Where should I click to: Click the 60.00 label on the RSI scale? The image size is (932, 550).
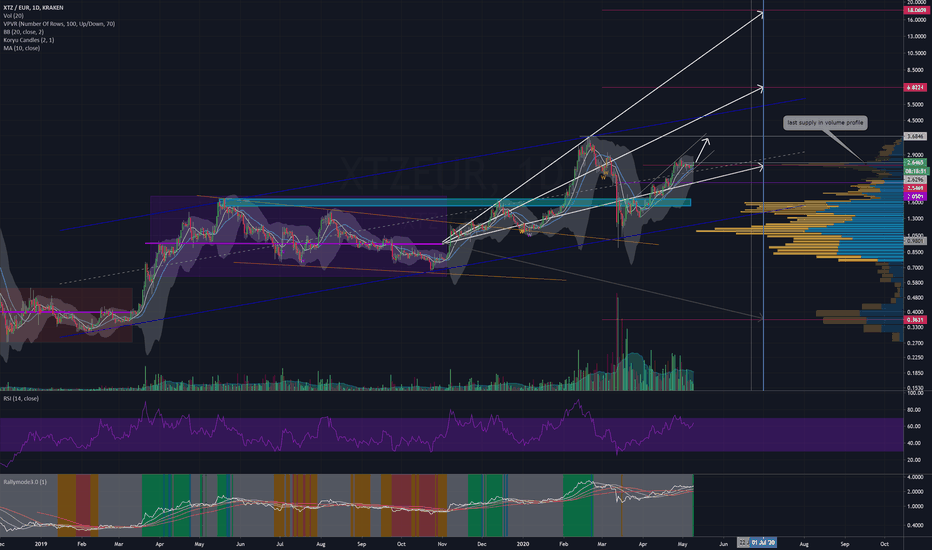pos(915,426)
